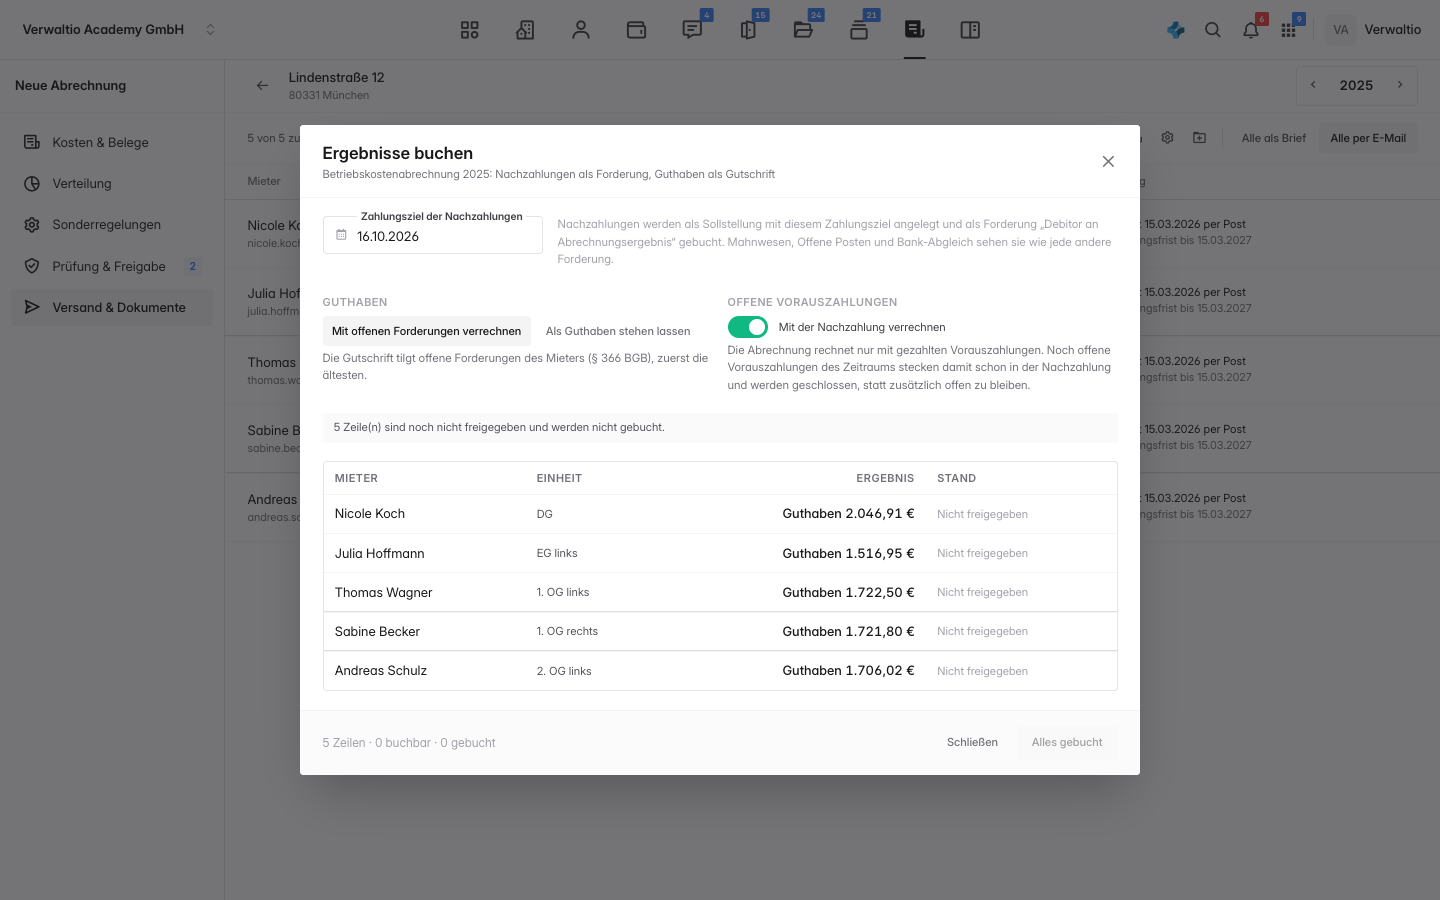
Task: Open the Verwaltio user account menu
Action: click(x=1374, y=30)
